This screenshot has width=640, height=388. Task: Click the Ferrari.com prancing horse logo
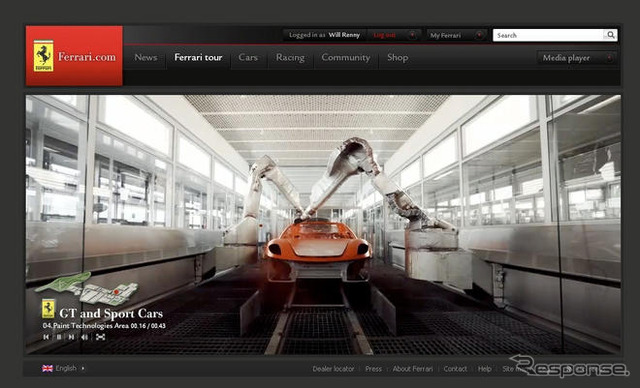[44, 56]
